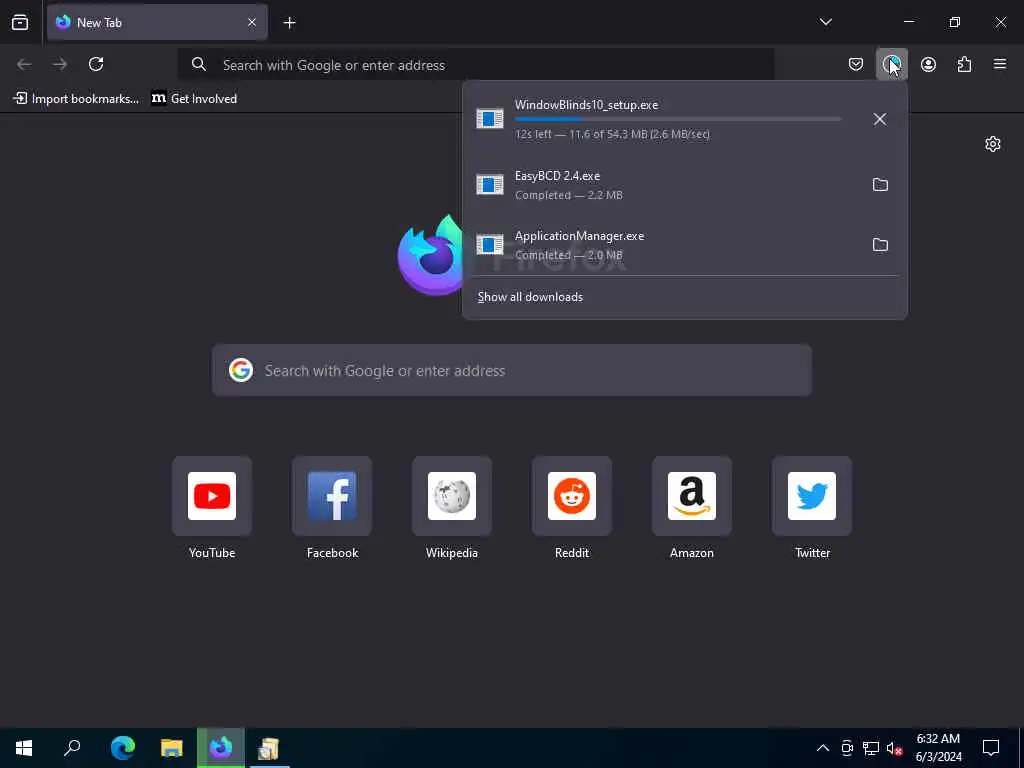Show EasyBCD 2.4.exe in folder
The width and height of the screenshot is (1024, 768).
(x=880, y=185)
